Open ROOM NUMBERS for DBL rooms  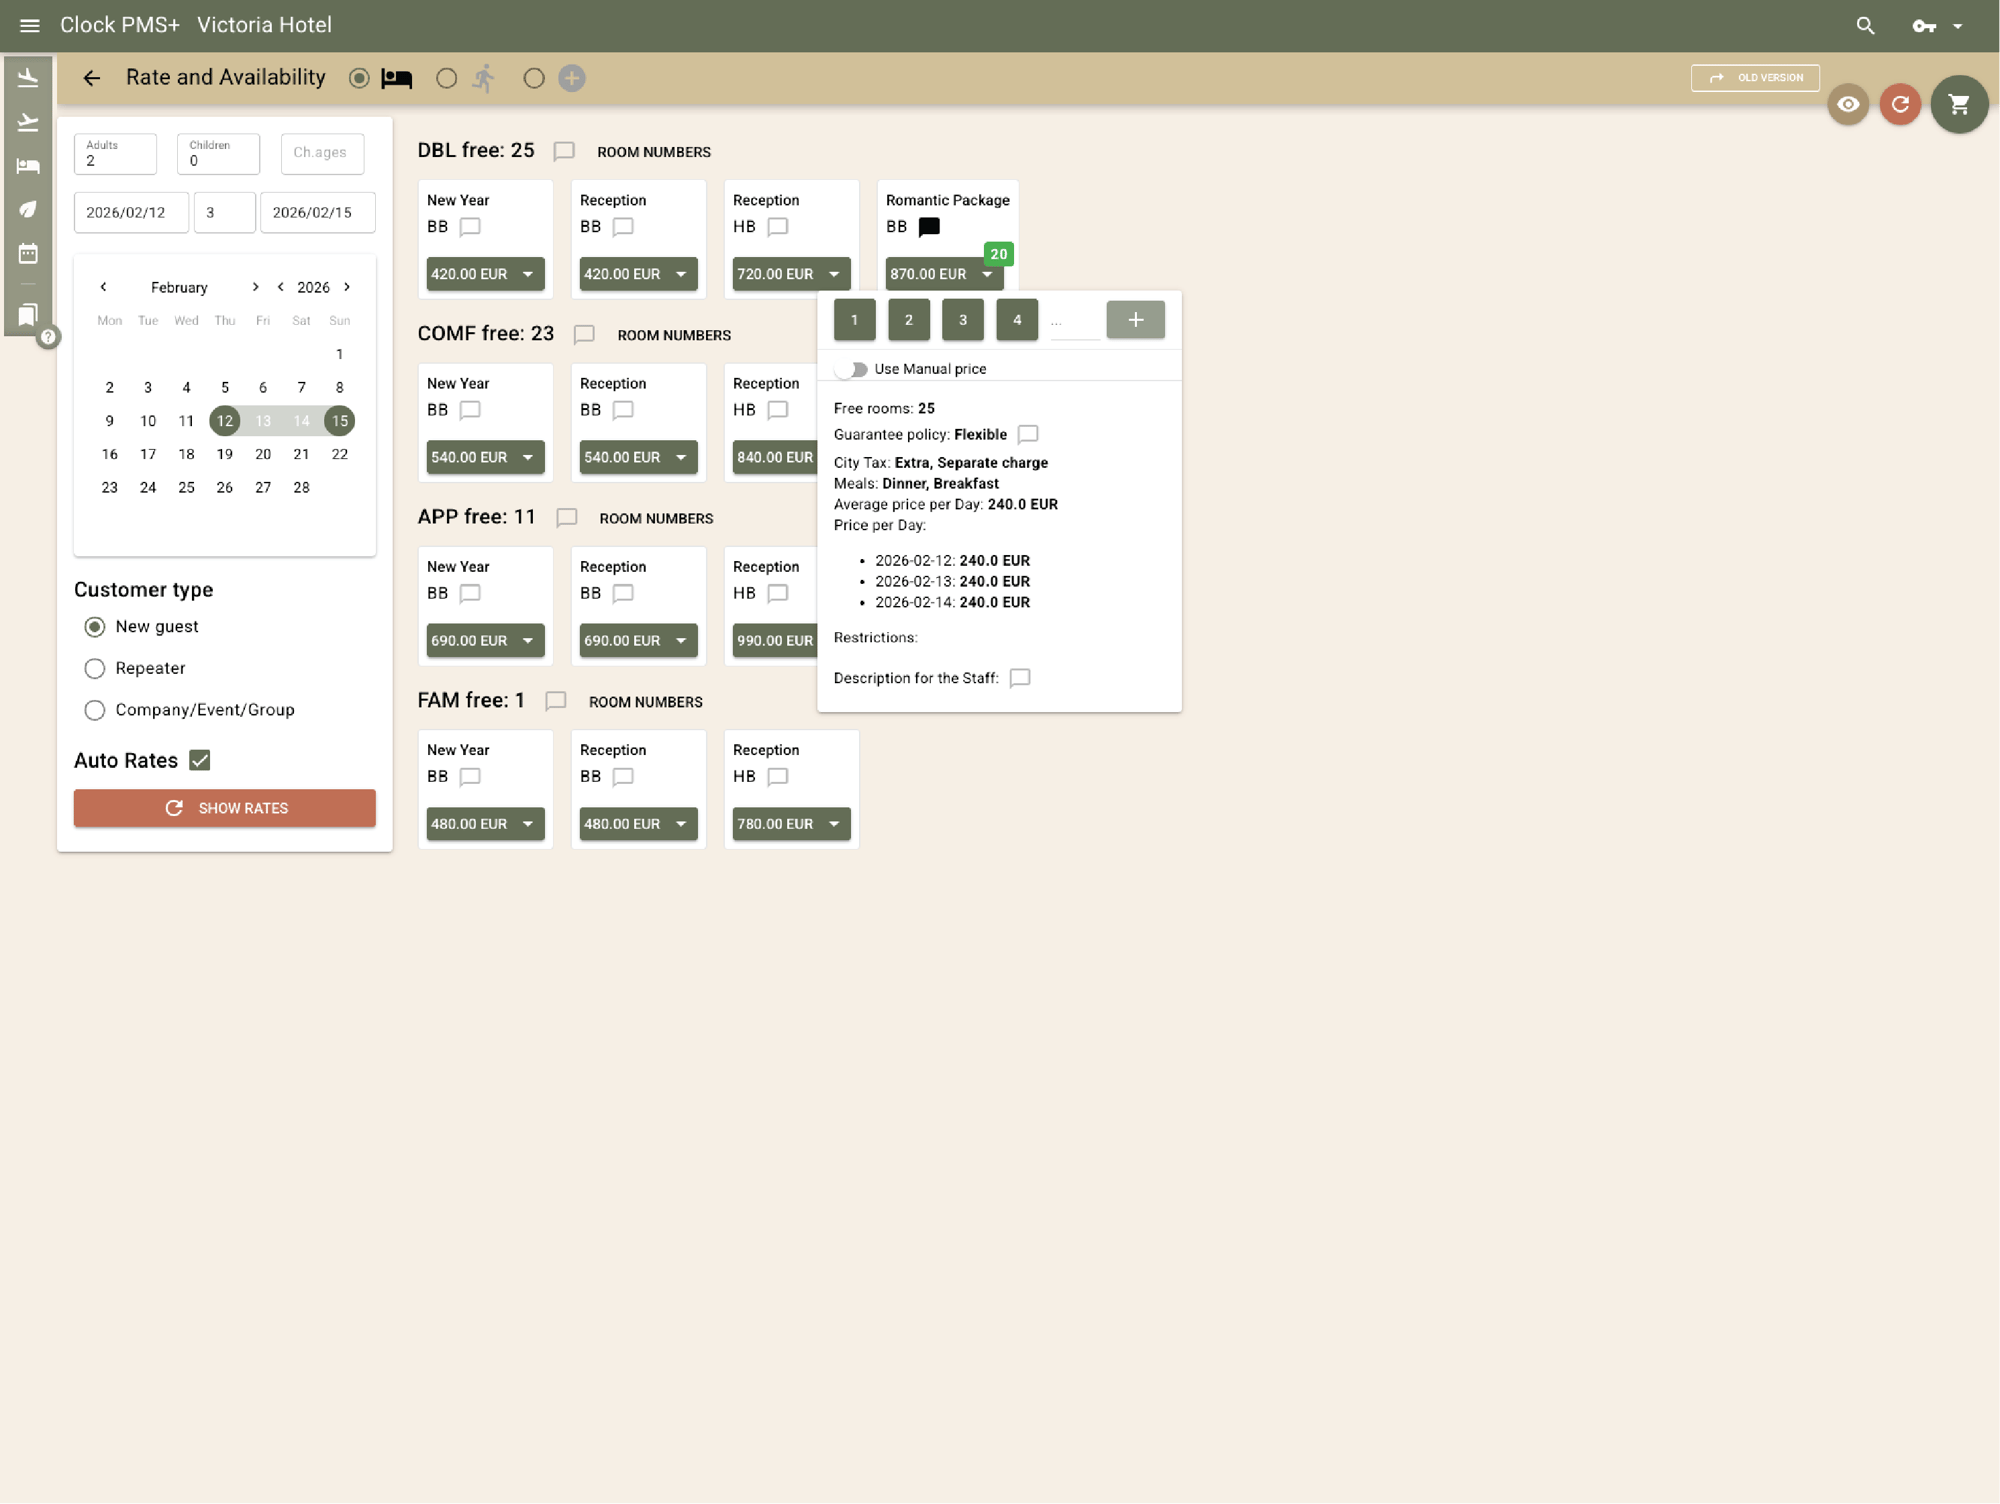tap(654, 152)
